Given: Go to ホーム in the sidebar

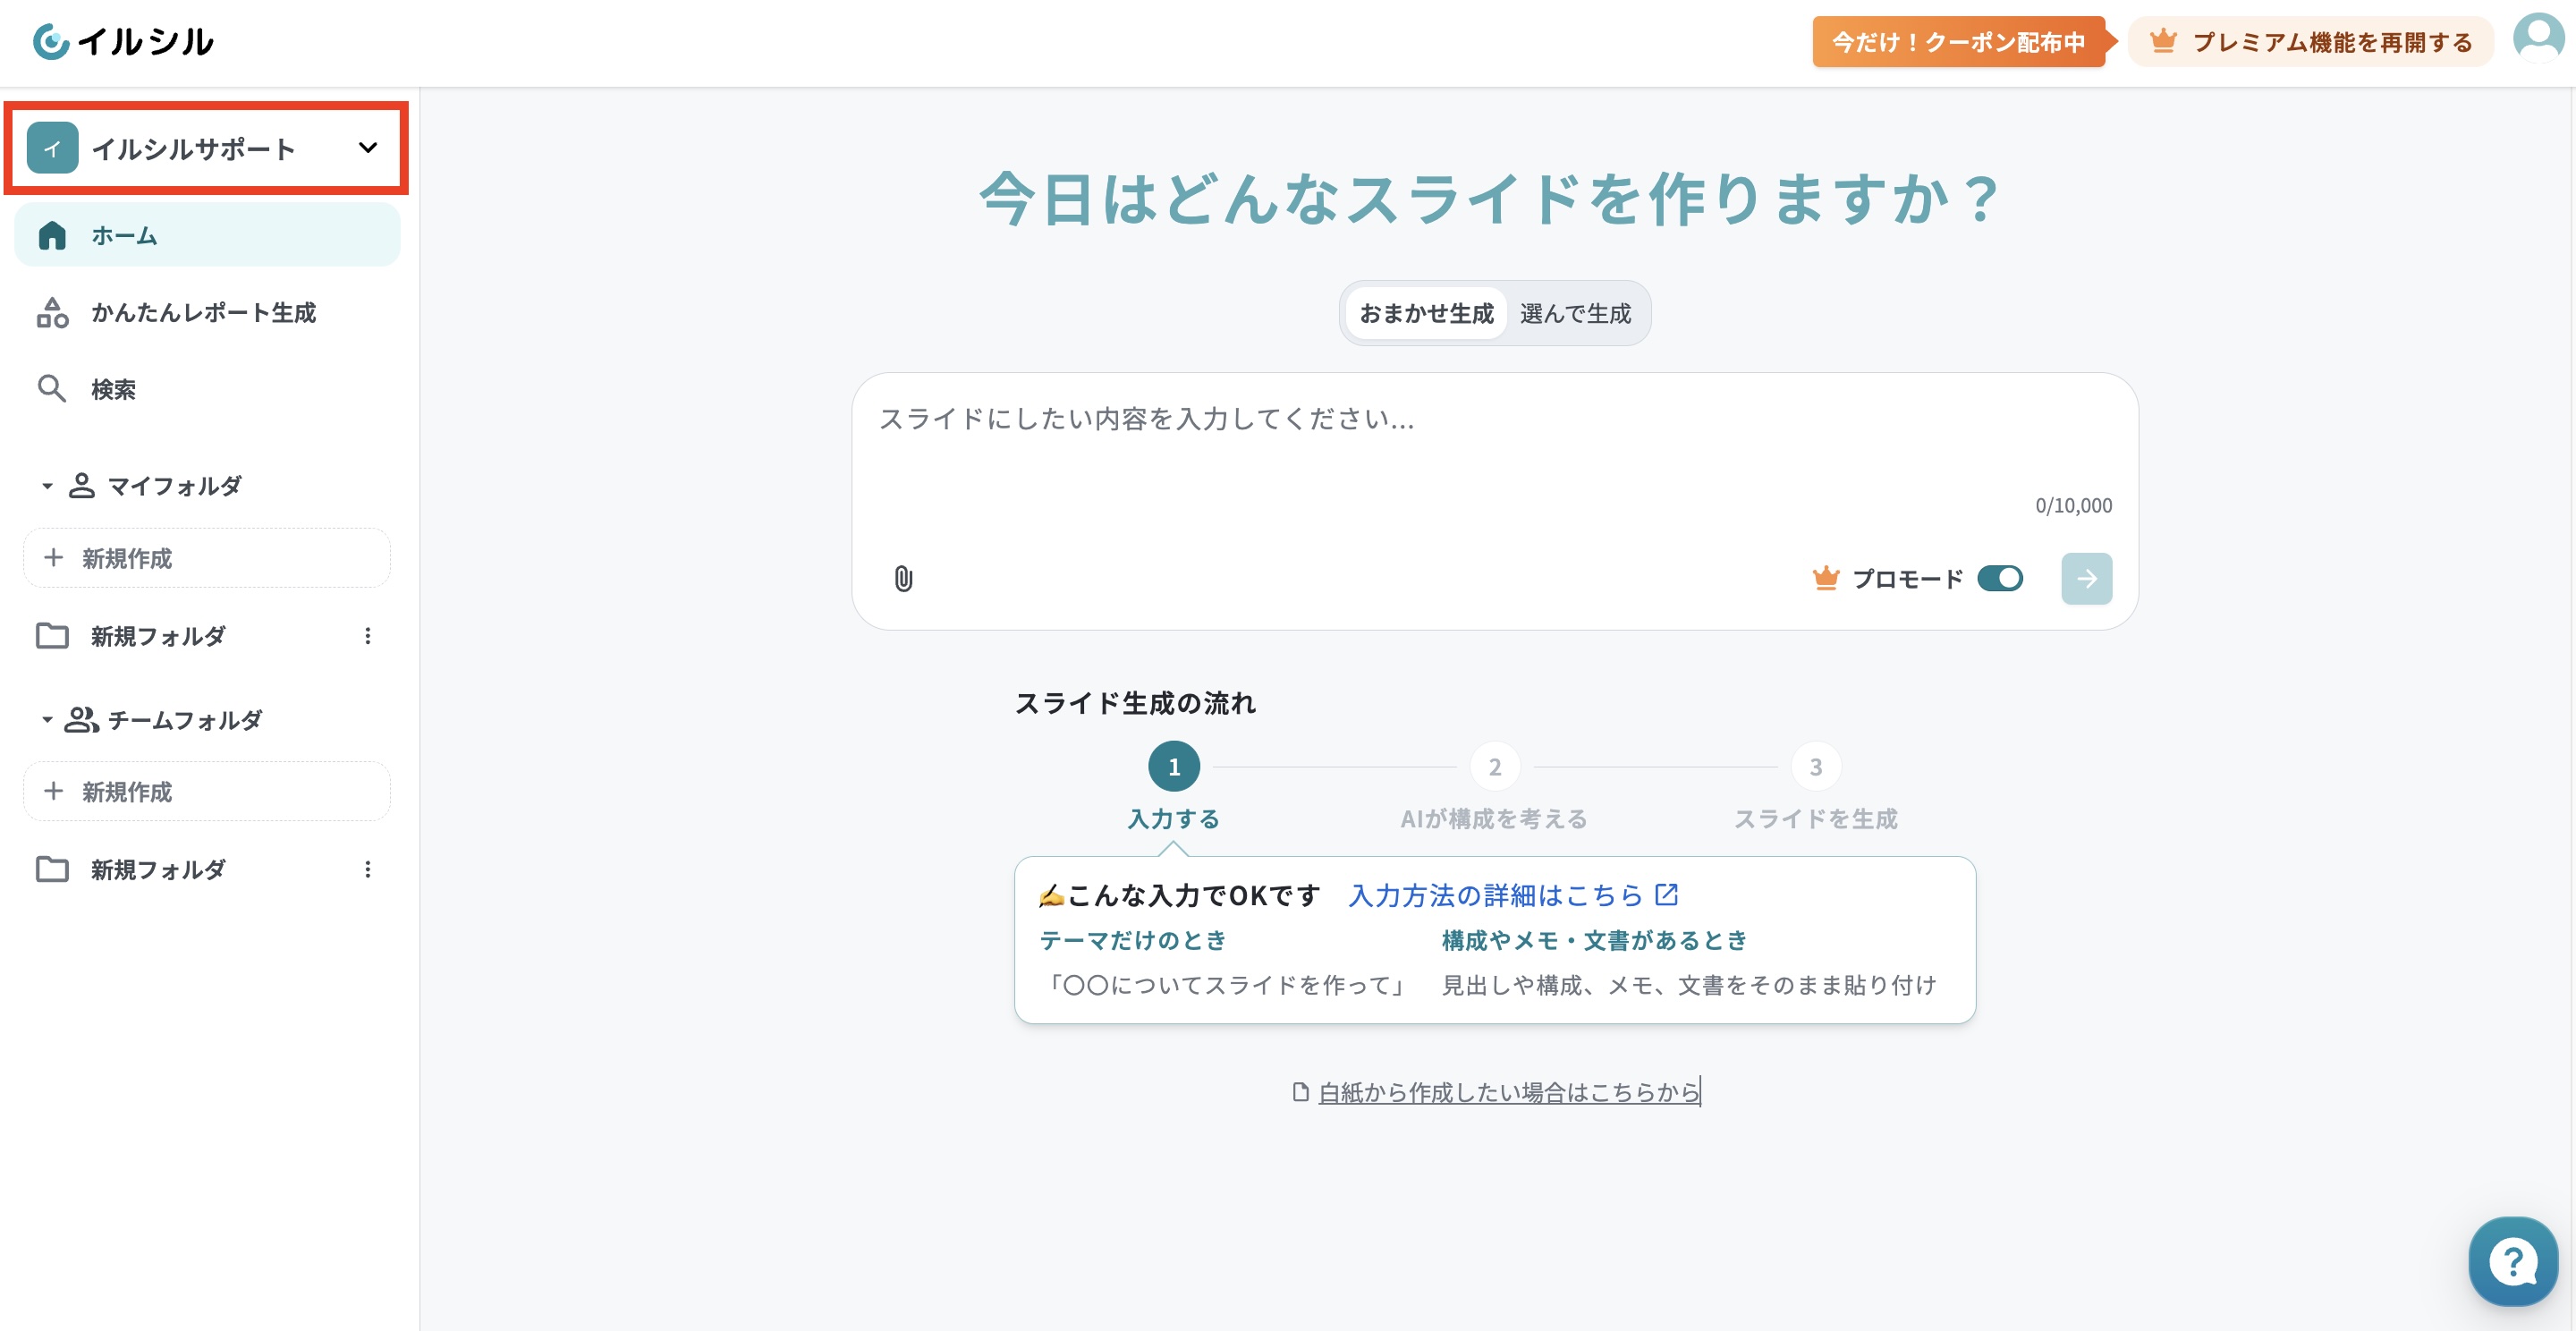Looking at the screenshot, I should point(207,236).
